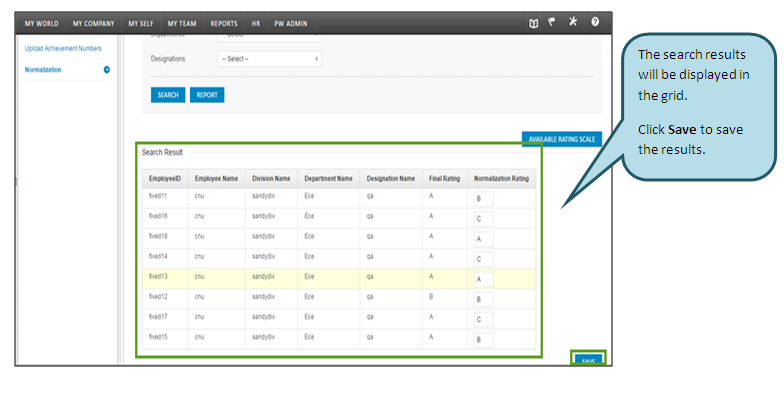Open Upload Achievement Numbers link

(x=63, y=48)
